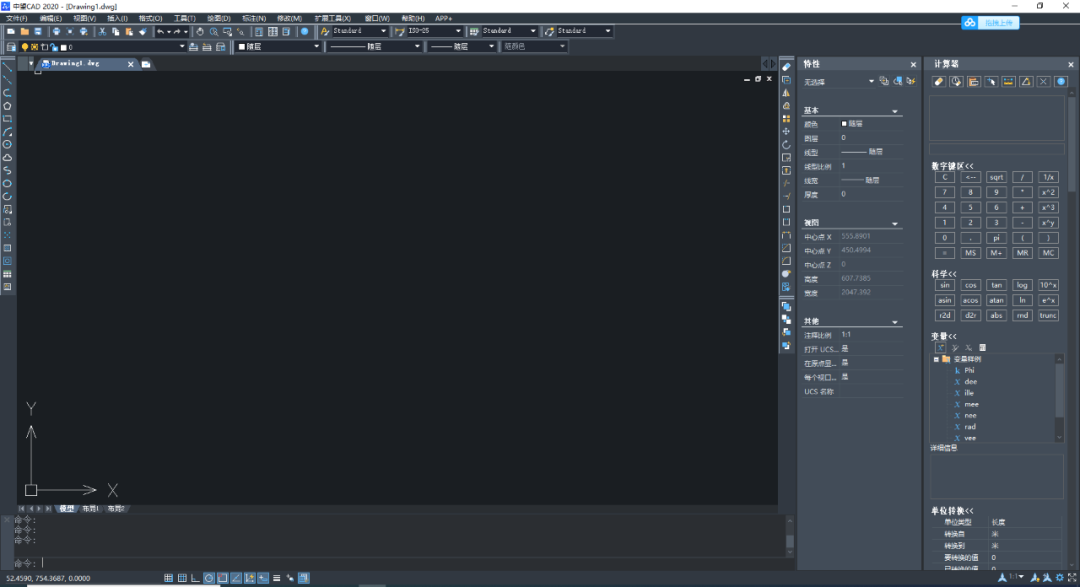Select the Line tool in draw toolbar
The image size is (1080, 587).
pos(8,68)
